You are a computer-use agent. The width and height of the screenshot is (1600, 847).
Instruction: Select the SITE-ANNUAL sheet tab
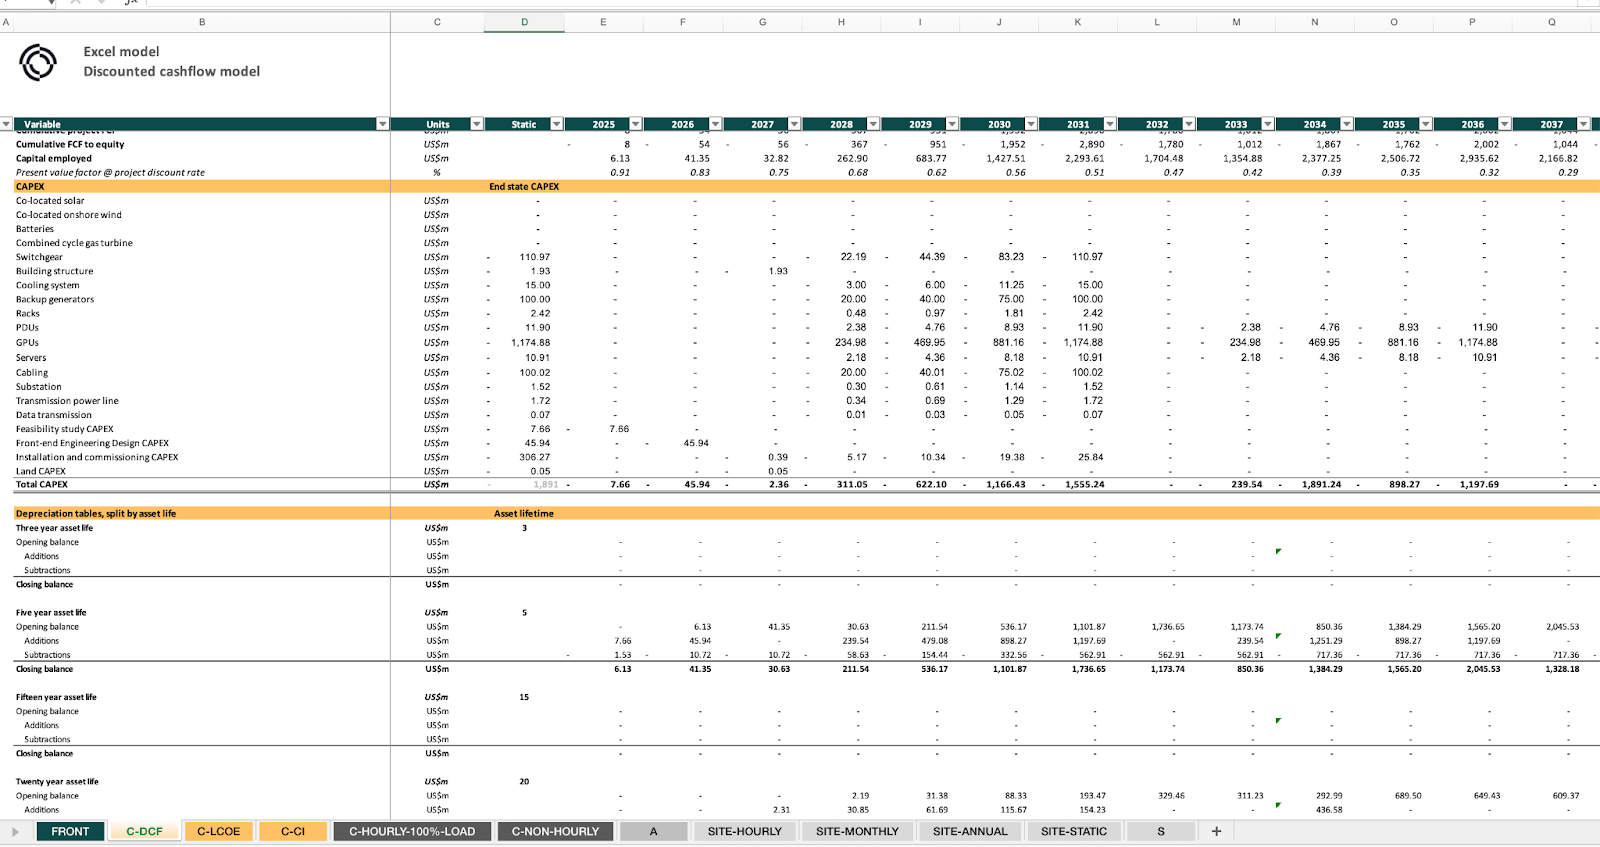pos(970,831)
